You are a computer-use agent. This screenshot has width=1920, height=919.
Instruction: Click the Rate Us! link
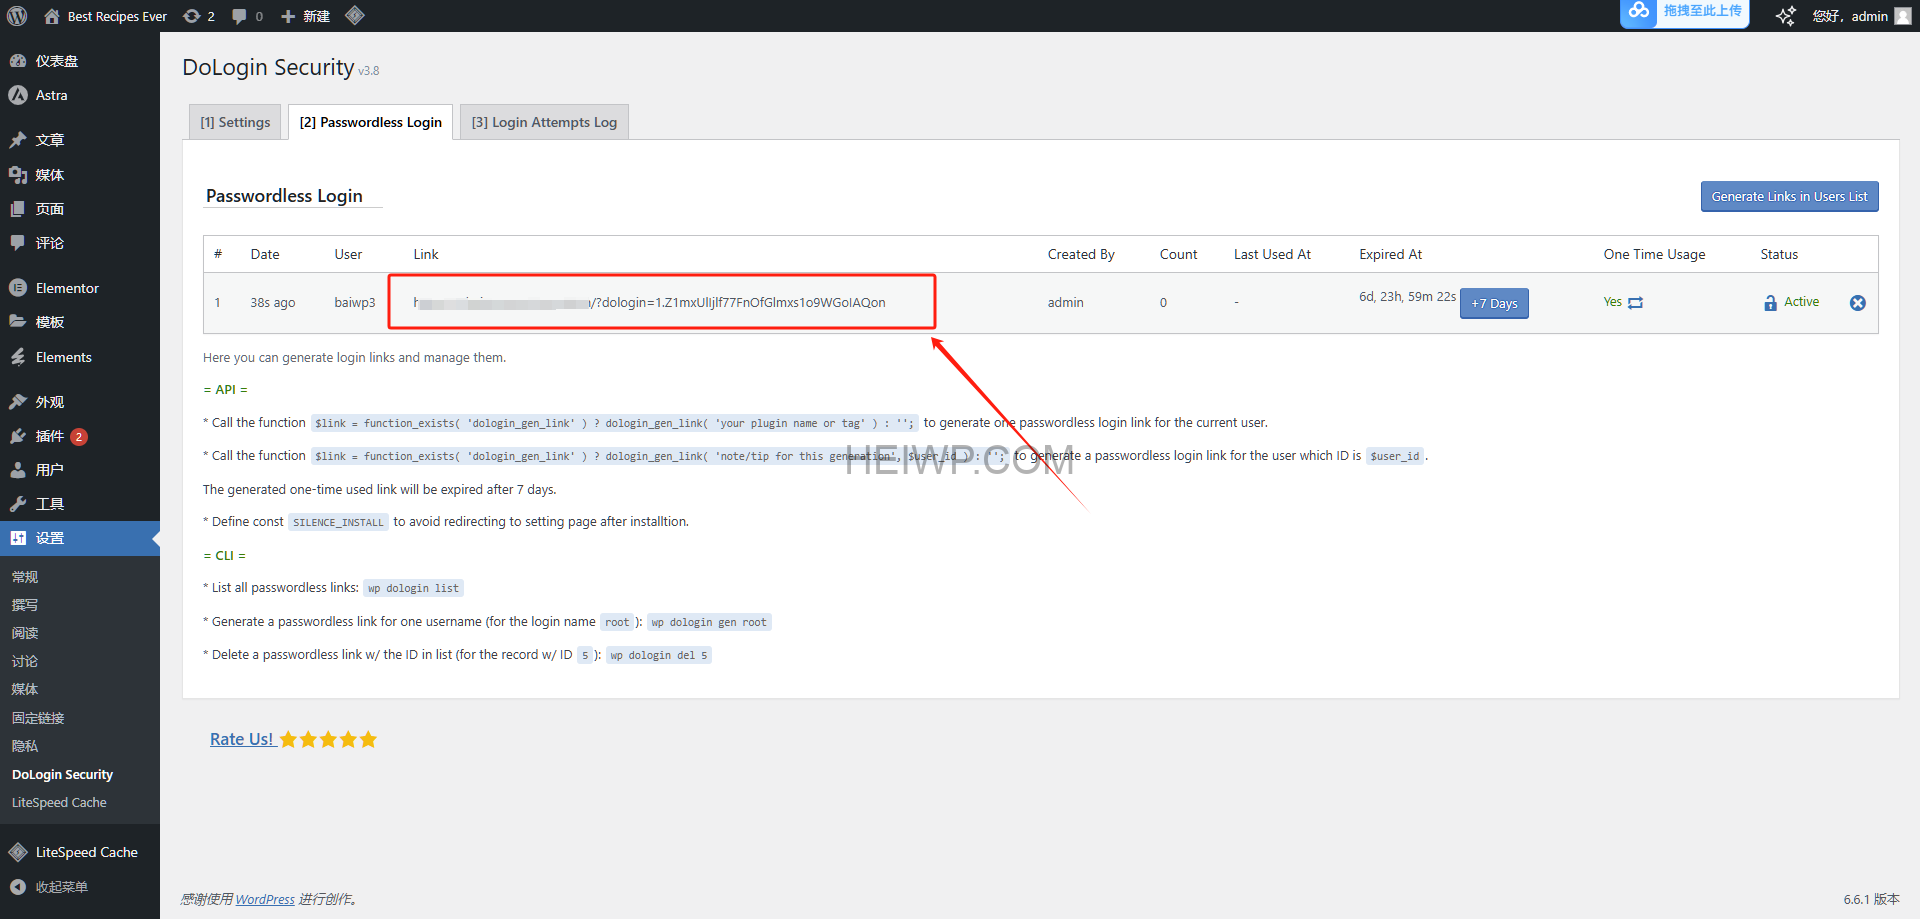(241, 739)
